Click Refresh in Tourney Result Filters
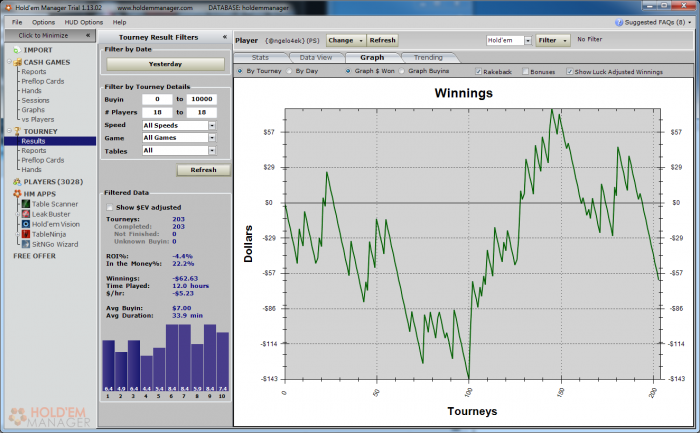 click(204, 170)
